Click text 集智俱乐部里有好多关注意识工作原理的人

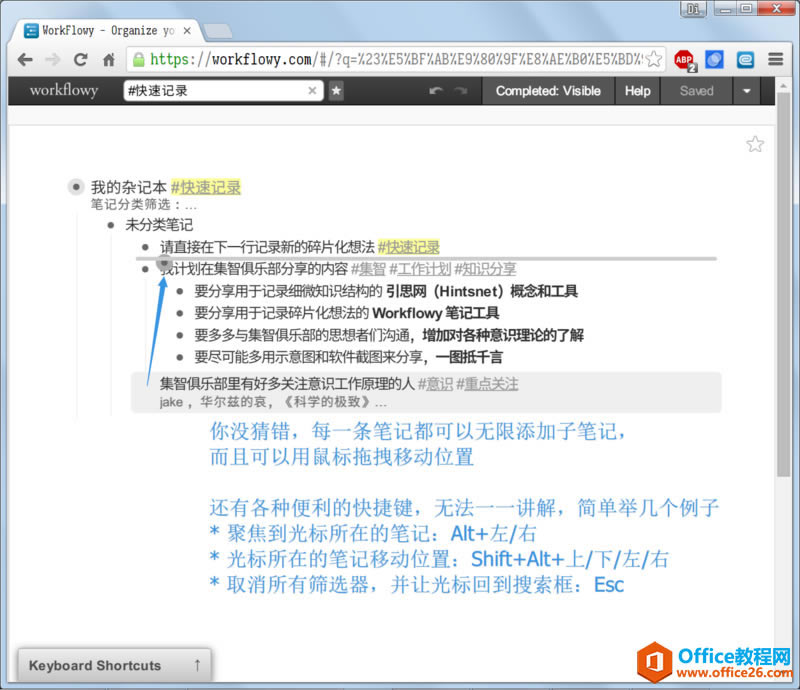(287, 384)
